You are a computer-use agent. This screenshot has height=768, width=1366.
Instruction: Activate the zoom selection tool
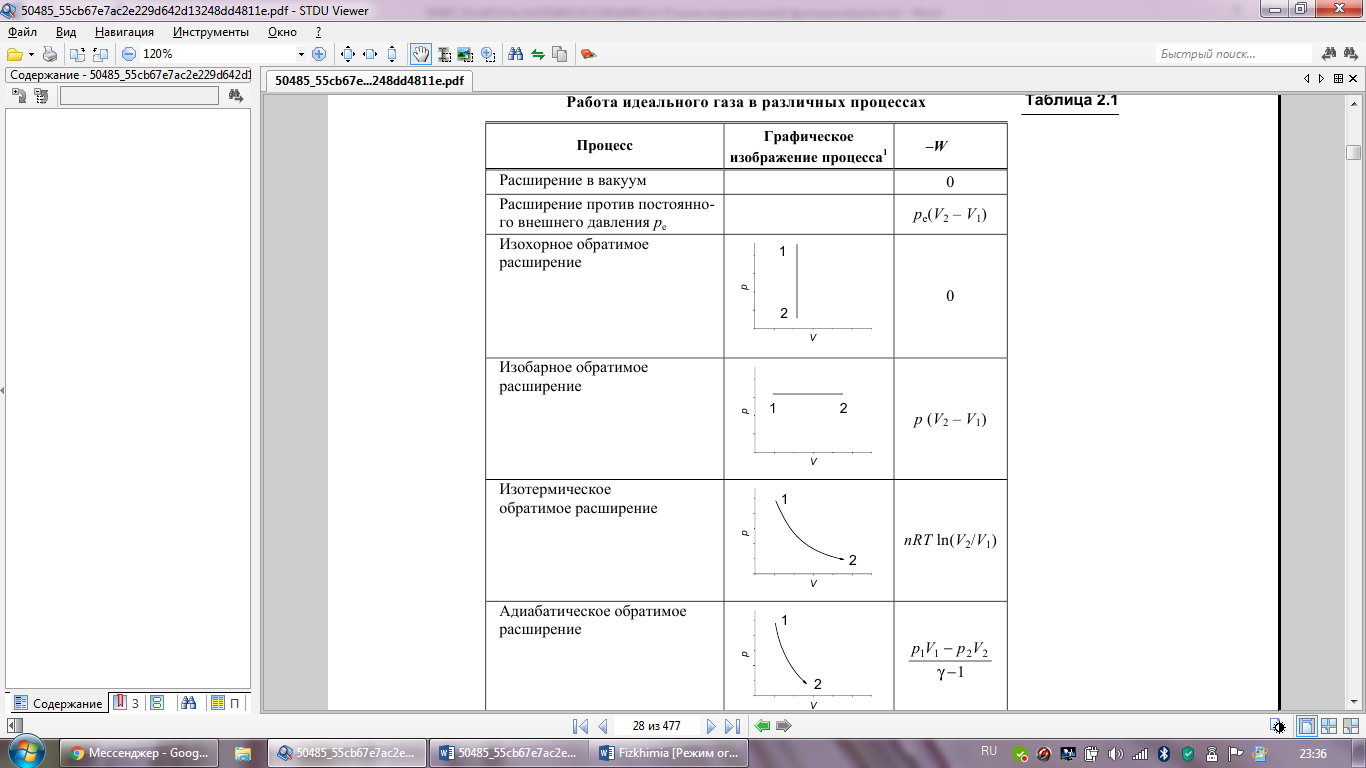[x=488, y=54]
